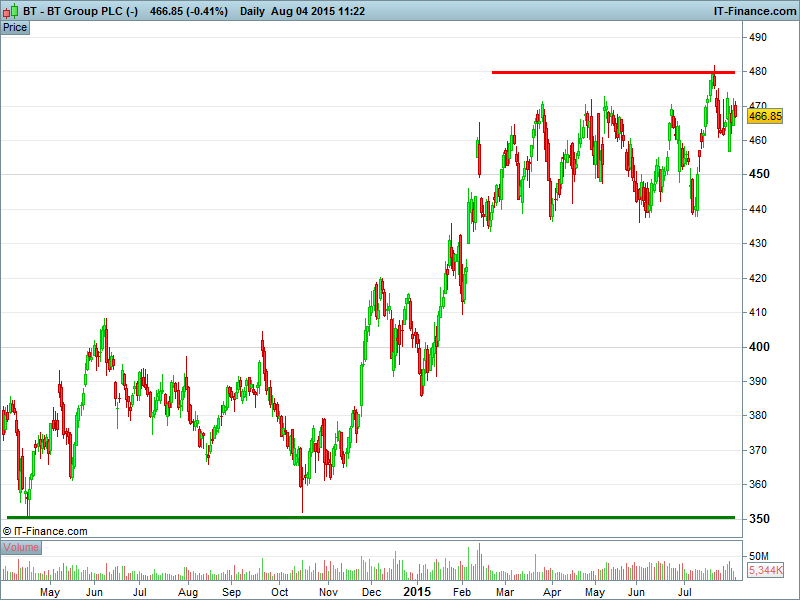This screenshot has height=600, width=800.
Task: Click the 5,344K volume value tag
Action: [x=765, y=570]
